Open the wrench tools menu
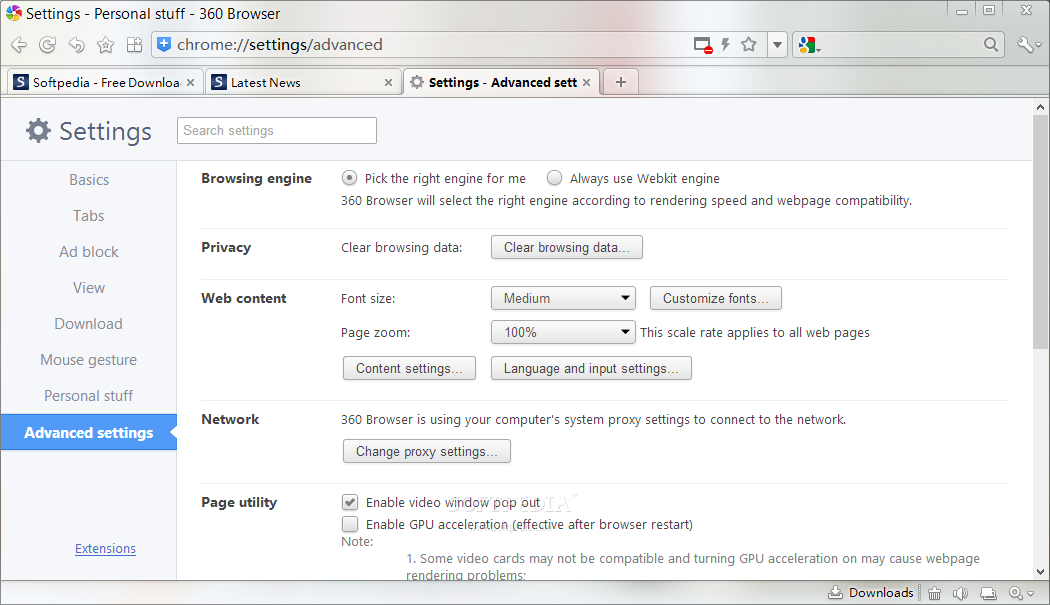1050x605 pixels. tap(1028, 45)
